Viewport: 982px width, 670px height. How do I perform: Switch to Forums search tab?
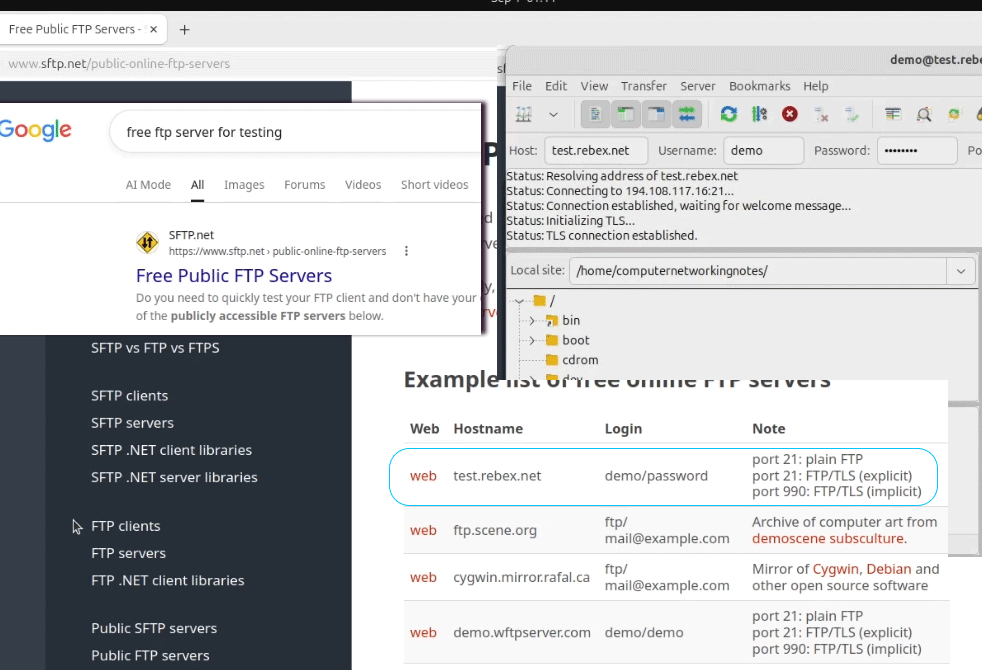(304, 185)
